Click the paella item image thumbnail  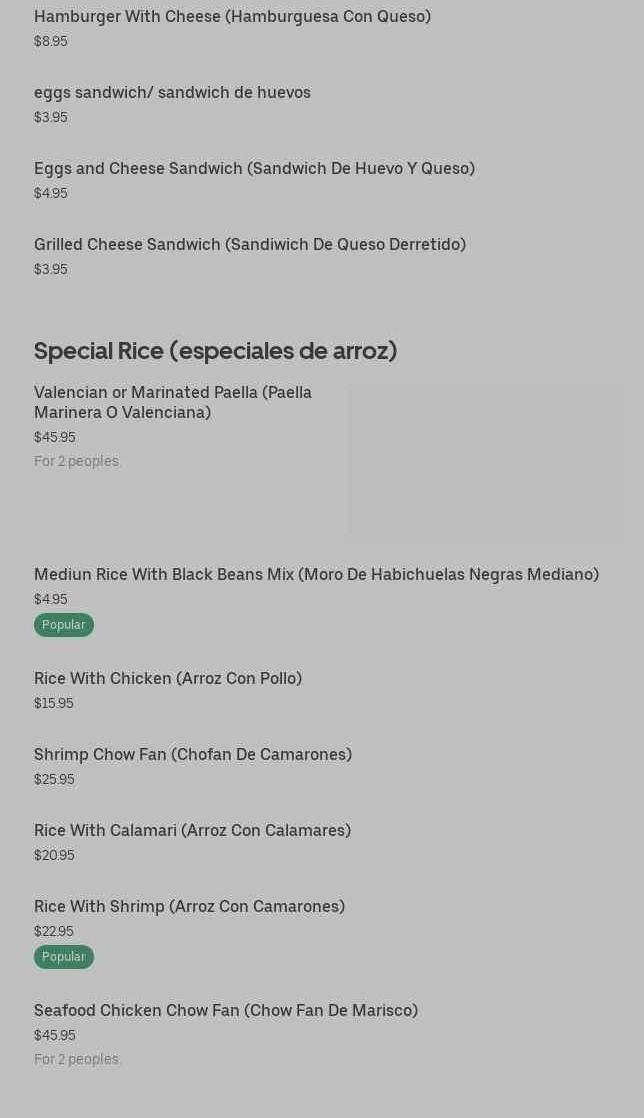click(x=486, y=461)
